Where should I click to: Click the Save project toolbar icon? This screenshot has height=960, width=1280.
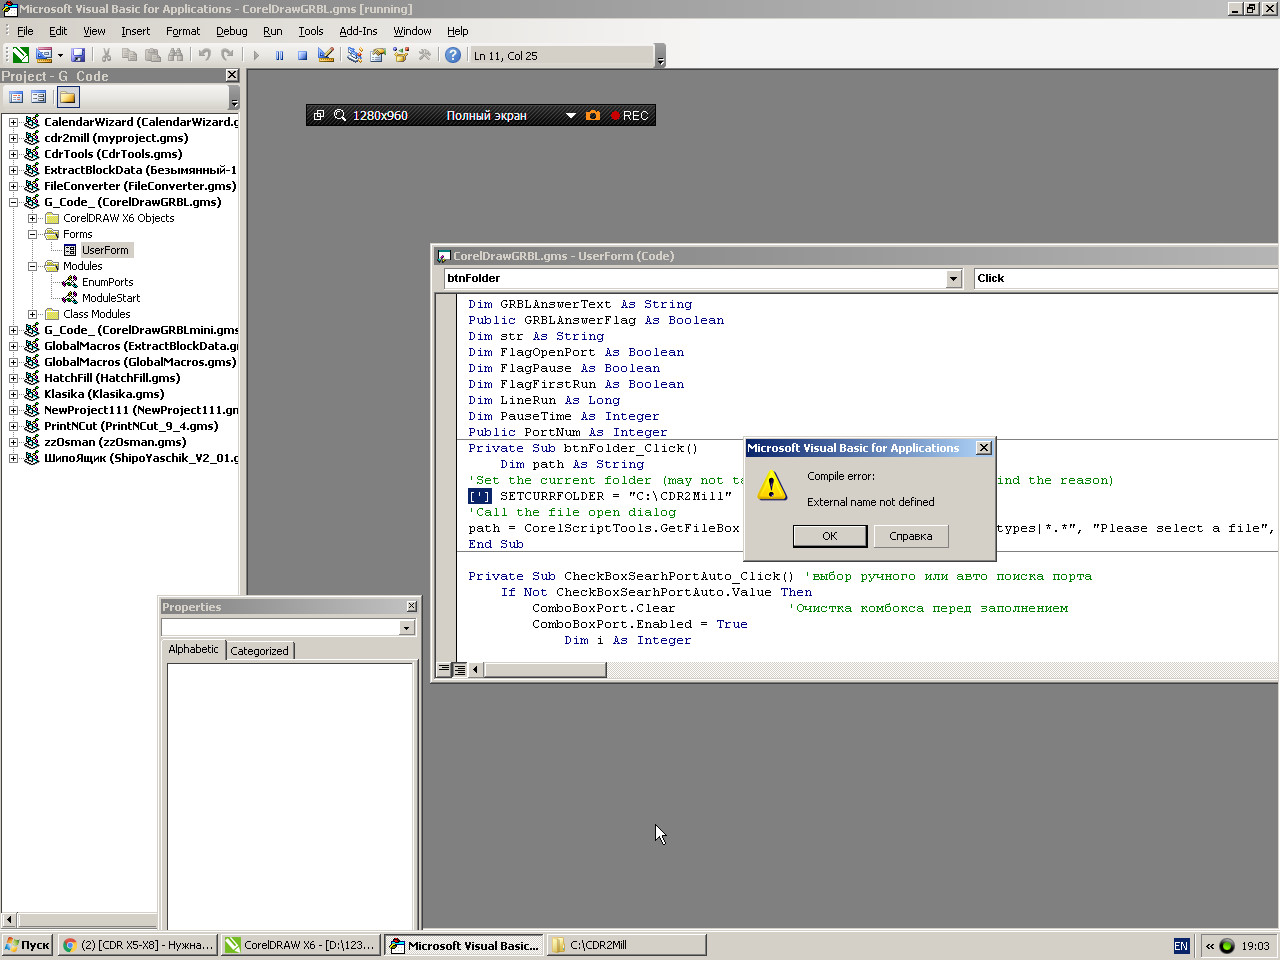78,56
